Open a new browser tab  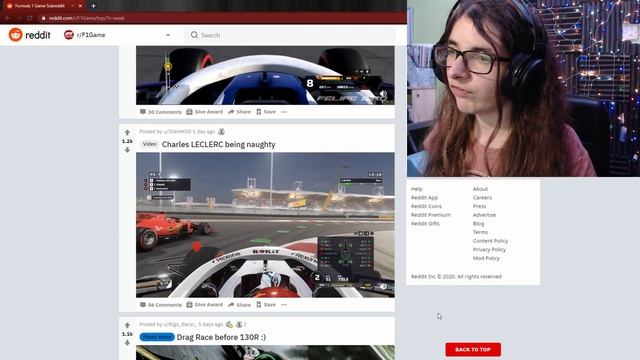click(x=93, y=6)
